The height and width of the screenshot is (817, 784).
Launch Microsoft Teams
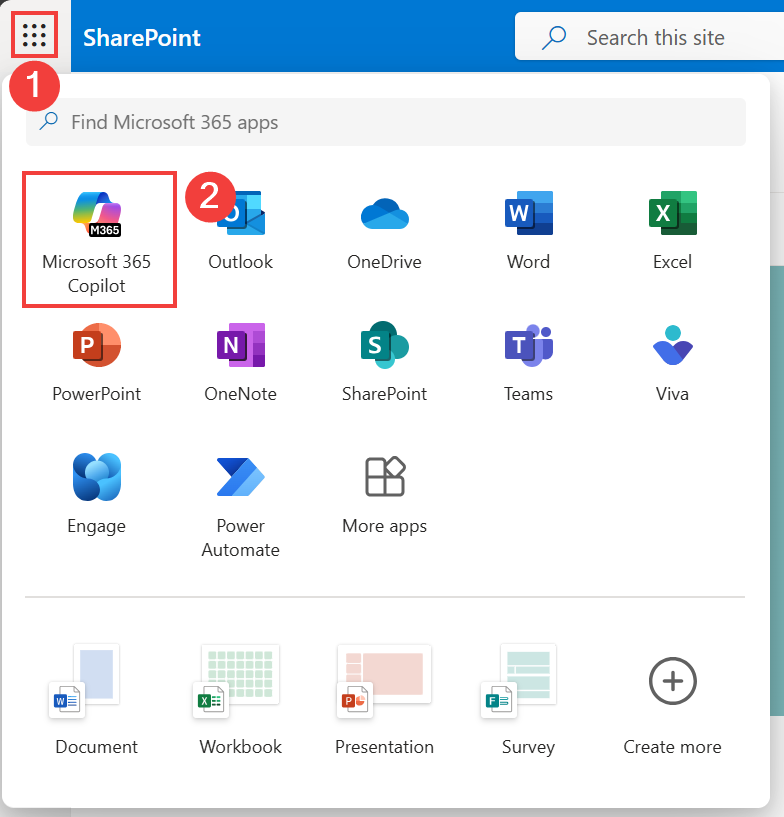point(528,362)
